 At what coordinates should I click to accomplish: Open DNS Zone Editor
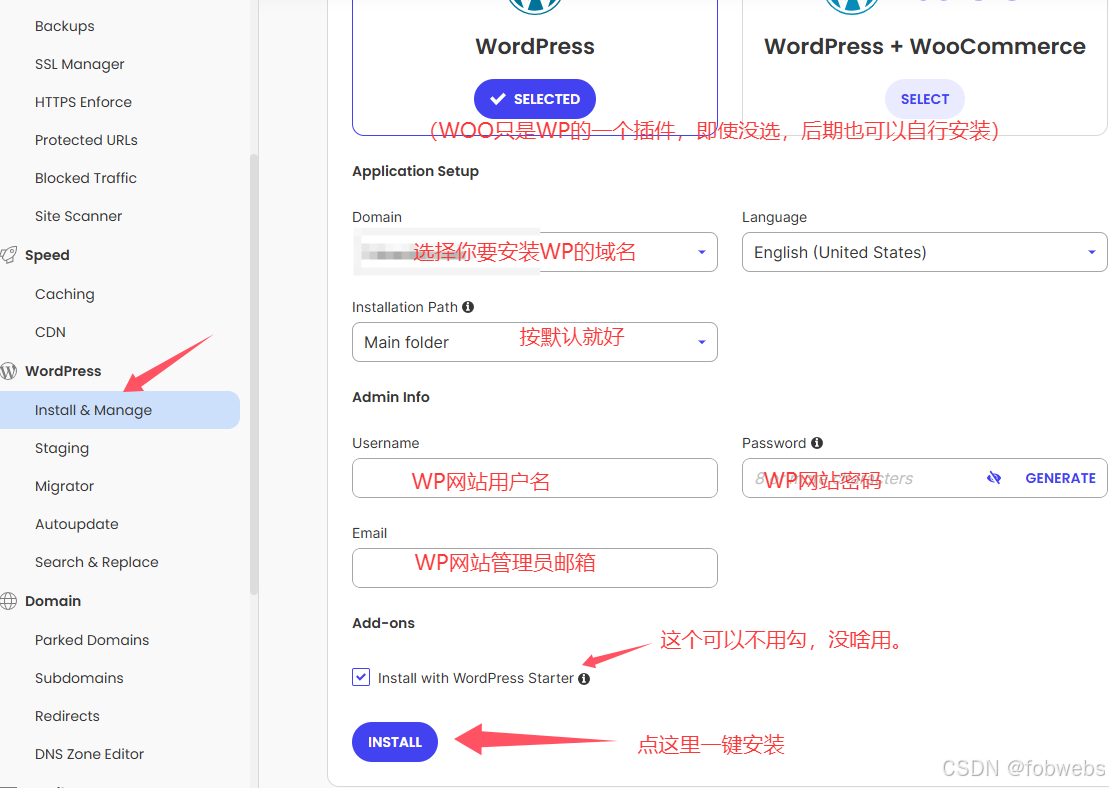coord(89,755)
